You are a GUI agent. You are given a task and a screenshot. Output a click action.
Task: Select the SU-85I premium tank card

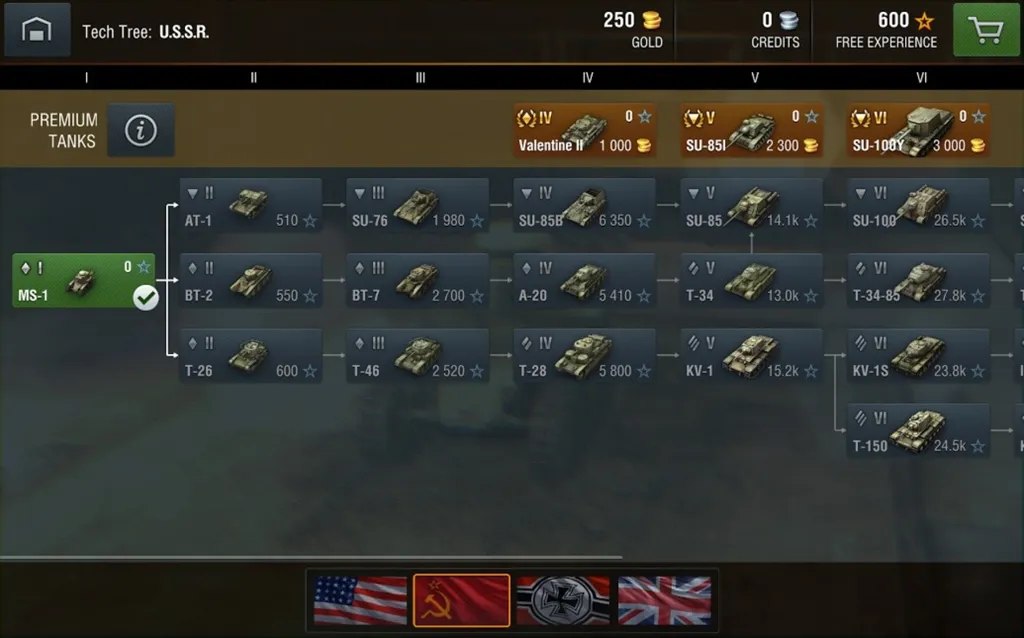pos(751,130)
